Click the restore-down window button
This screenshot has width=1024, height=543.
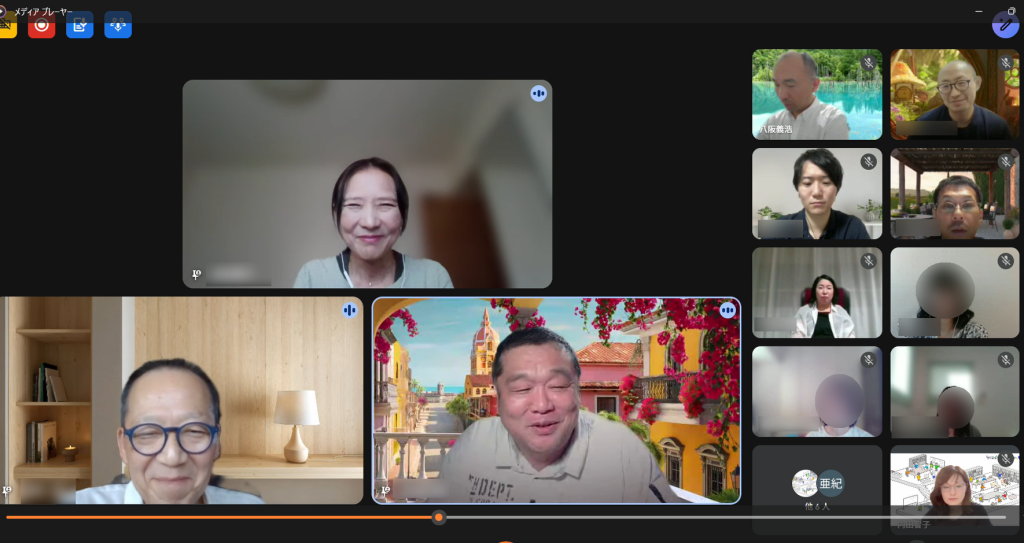[x=1011, y=11]
